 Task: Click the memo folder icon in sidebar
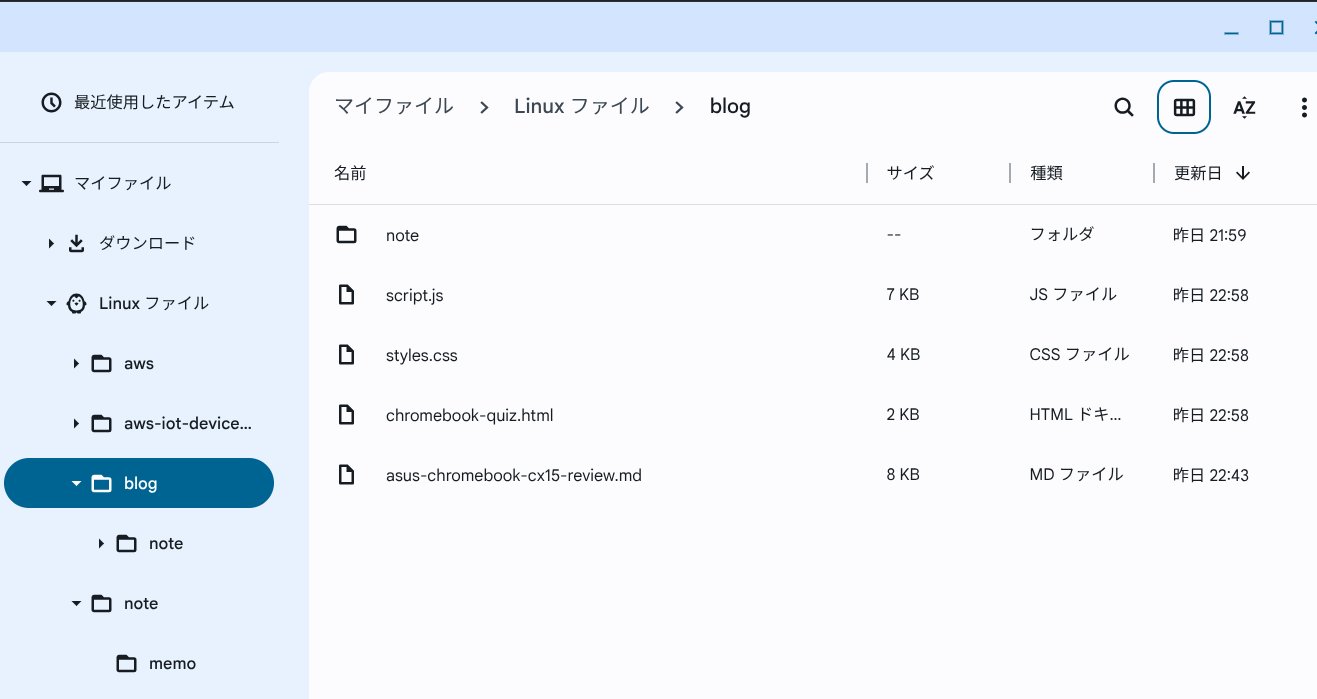[x=126, y=663]
